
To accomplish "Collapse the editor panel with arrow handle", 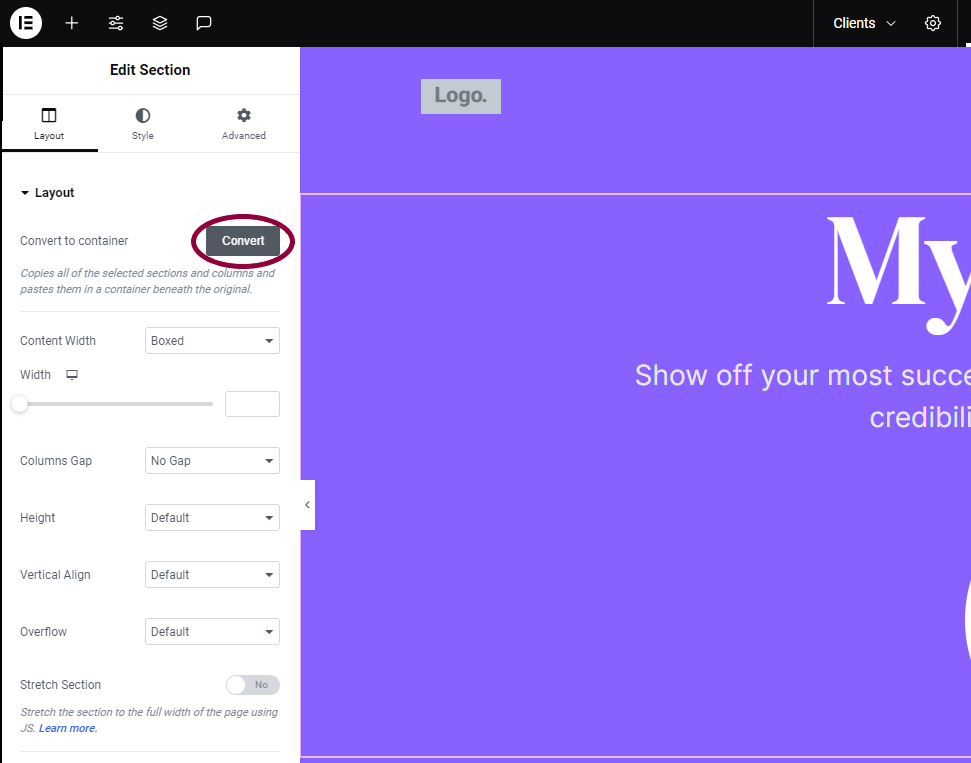I will pos(307,505).
